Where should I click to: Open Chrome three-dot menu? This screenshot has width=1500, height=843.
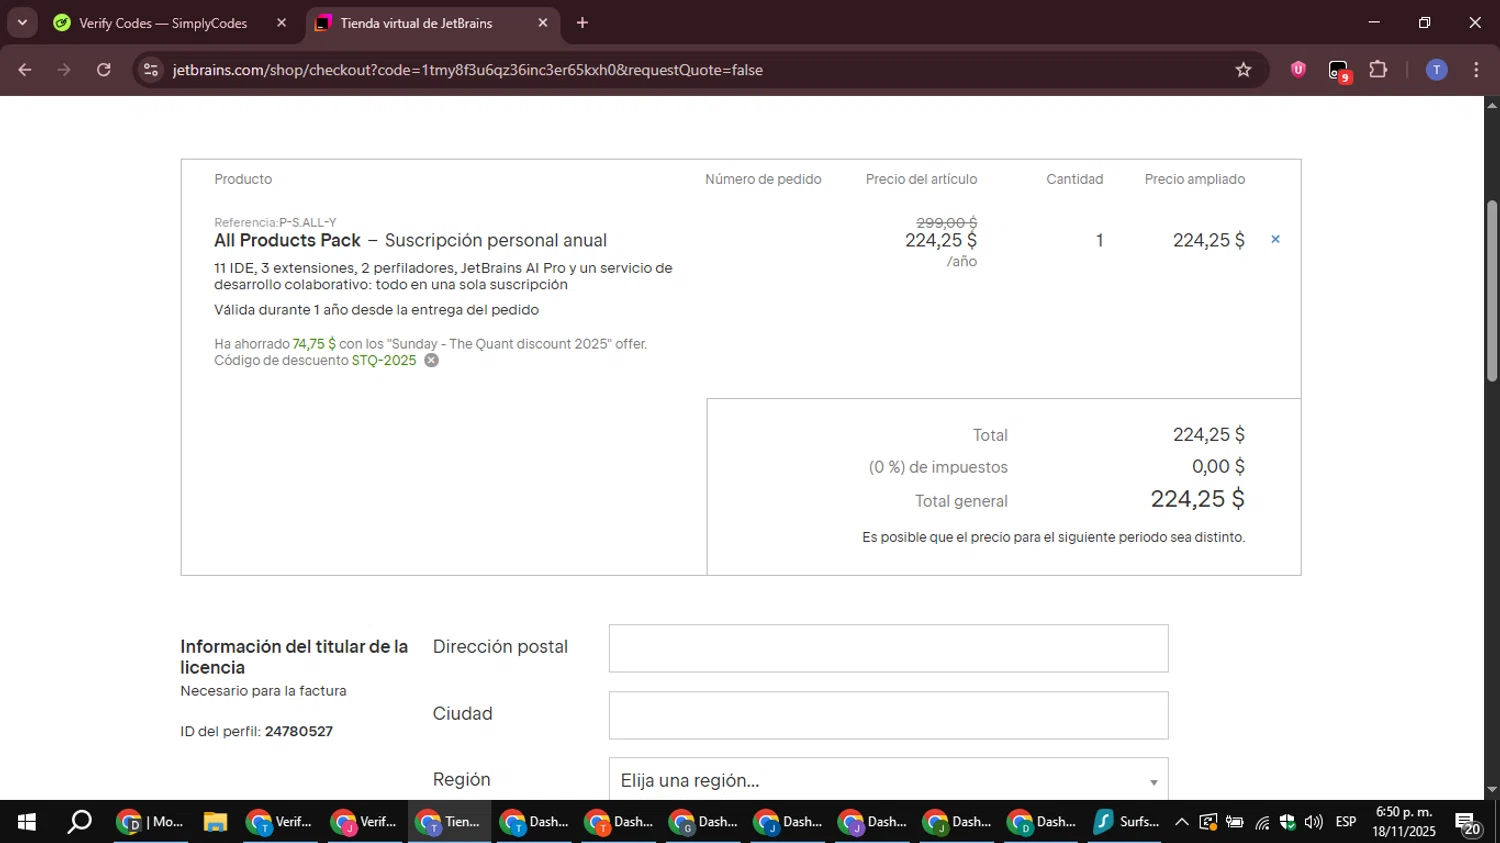(1476, 70)
